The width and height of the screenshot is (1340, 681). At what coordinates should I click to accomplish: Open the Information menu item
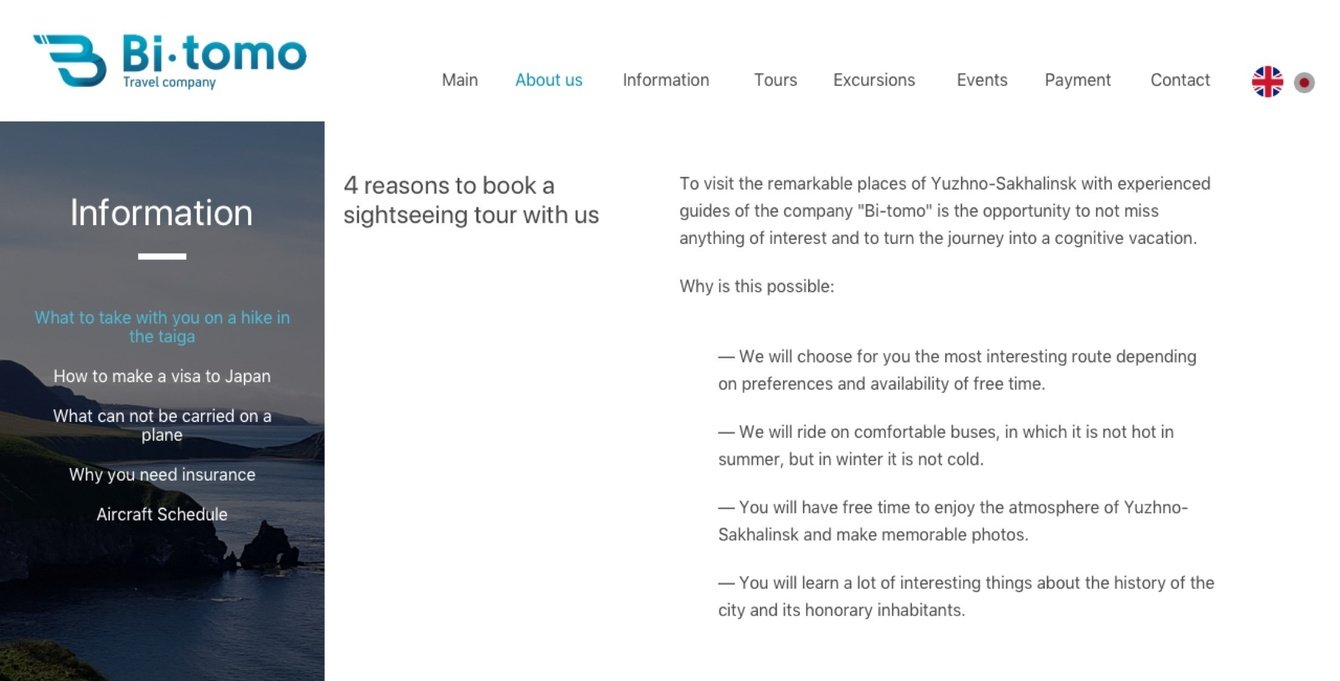(x=666, y=80)
